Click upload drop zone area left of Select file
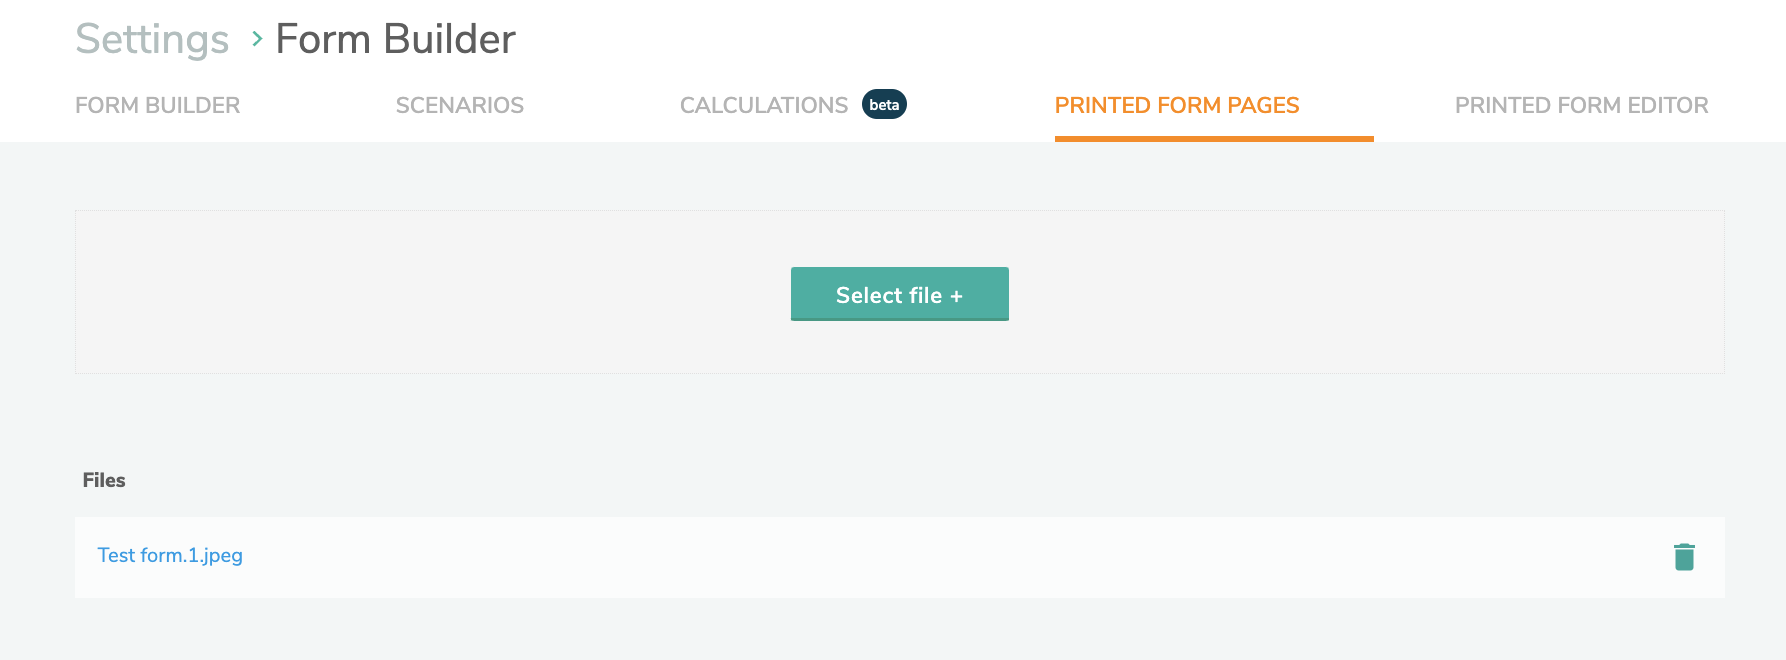The height and width of the screenshot is (660, 1786). coord(430,292)
